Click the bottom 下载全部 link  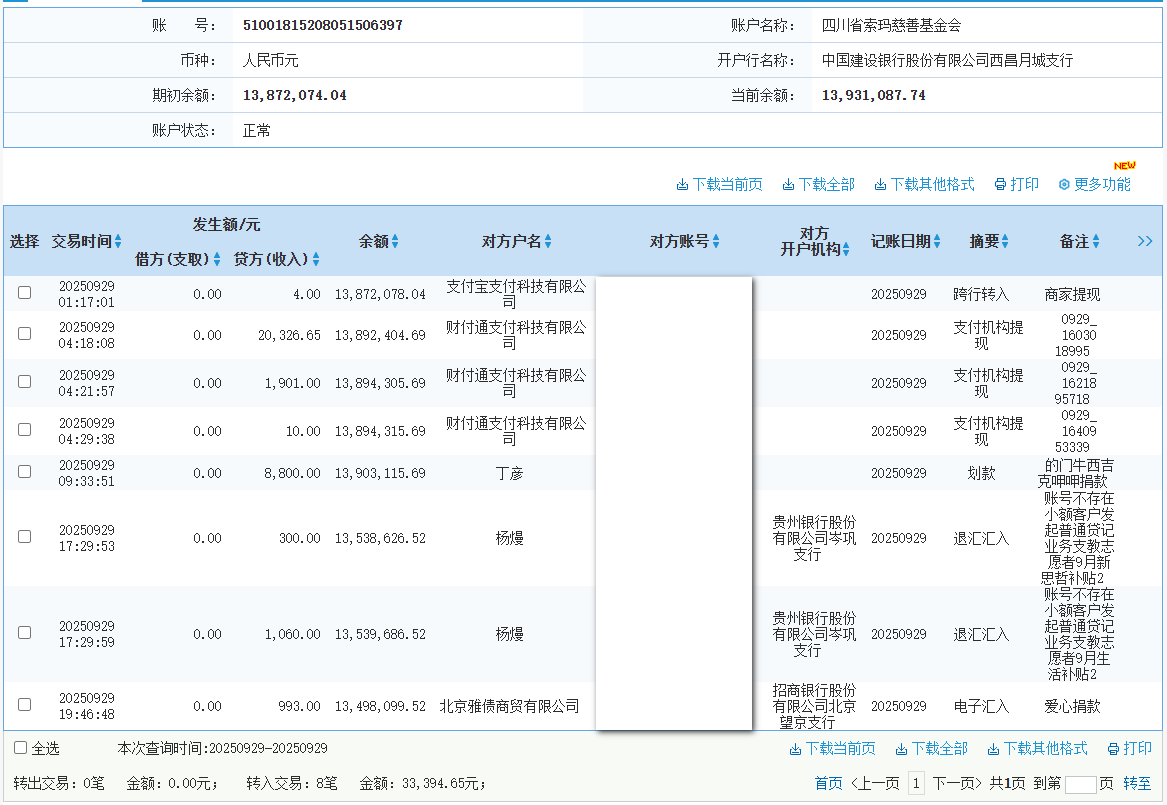pos(931,749)
